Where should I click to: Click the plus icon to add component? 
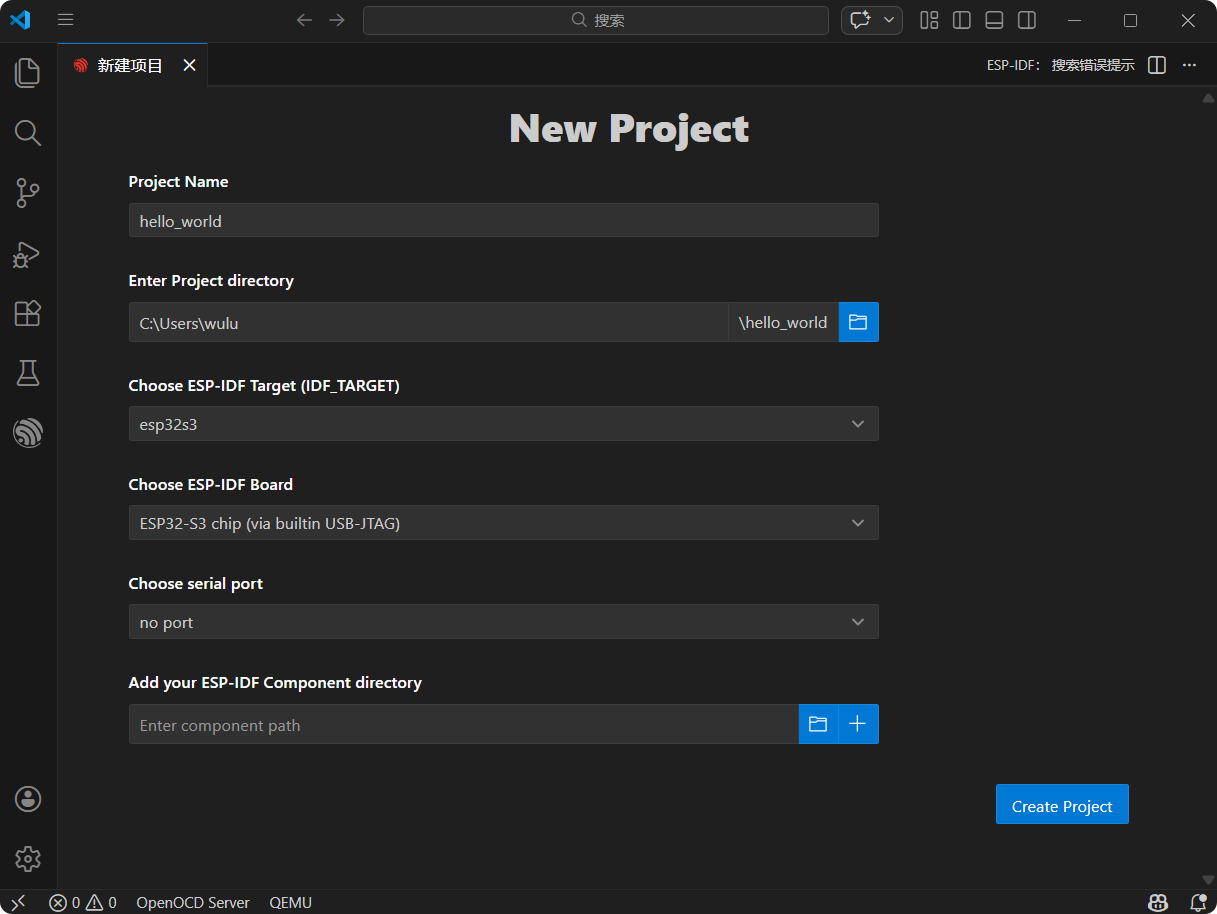point(858,724)
